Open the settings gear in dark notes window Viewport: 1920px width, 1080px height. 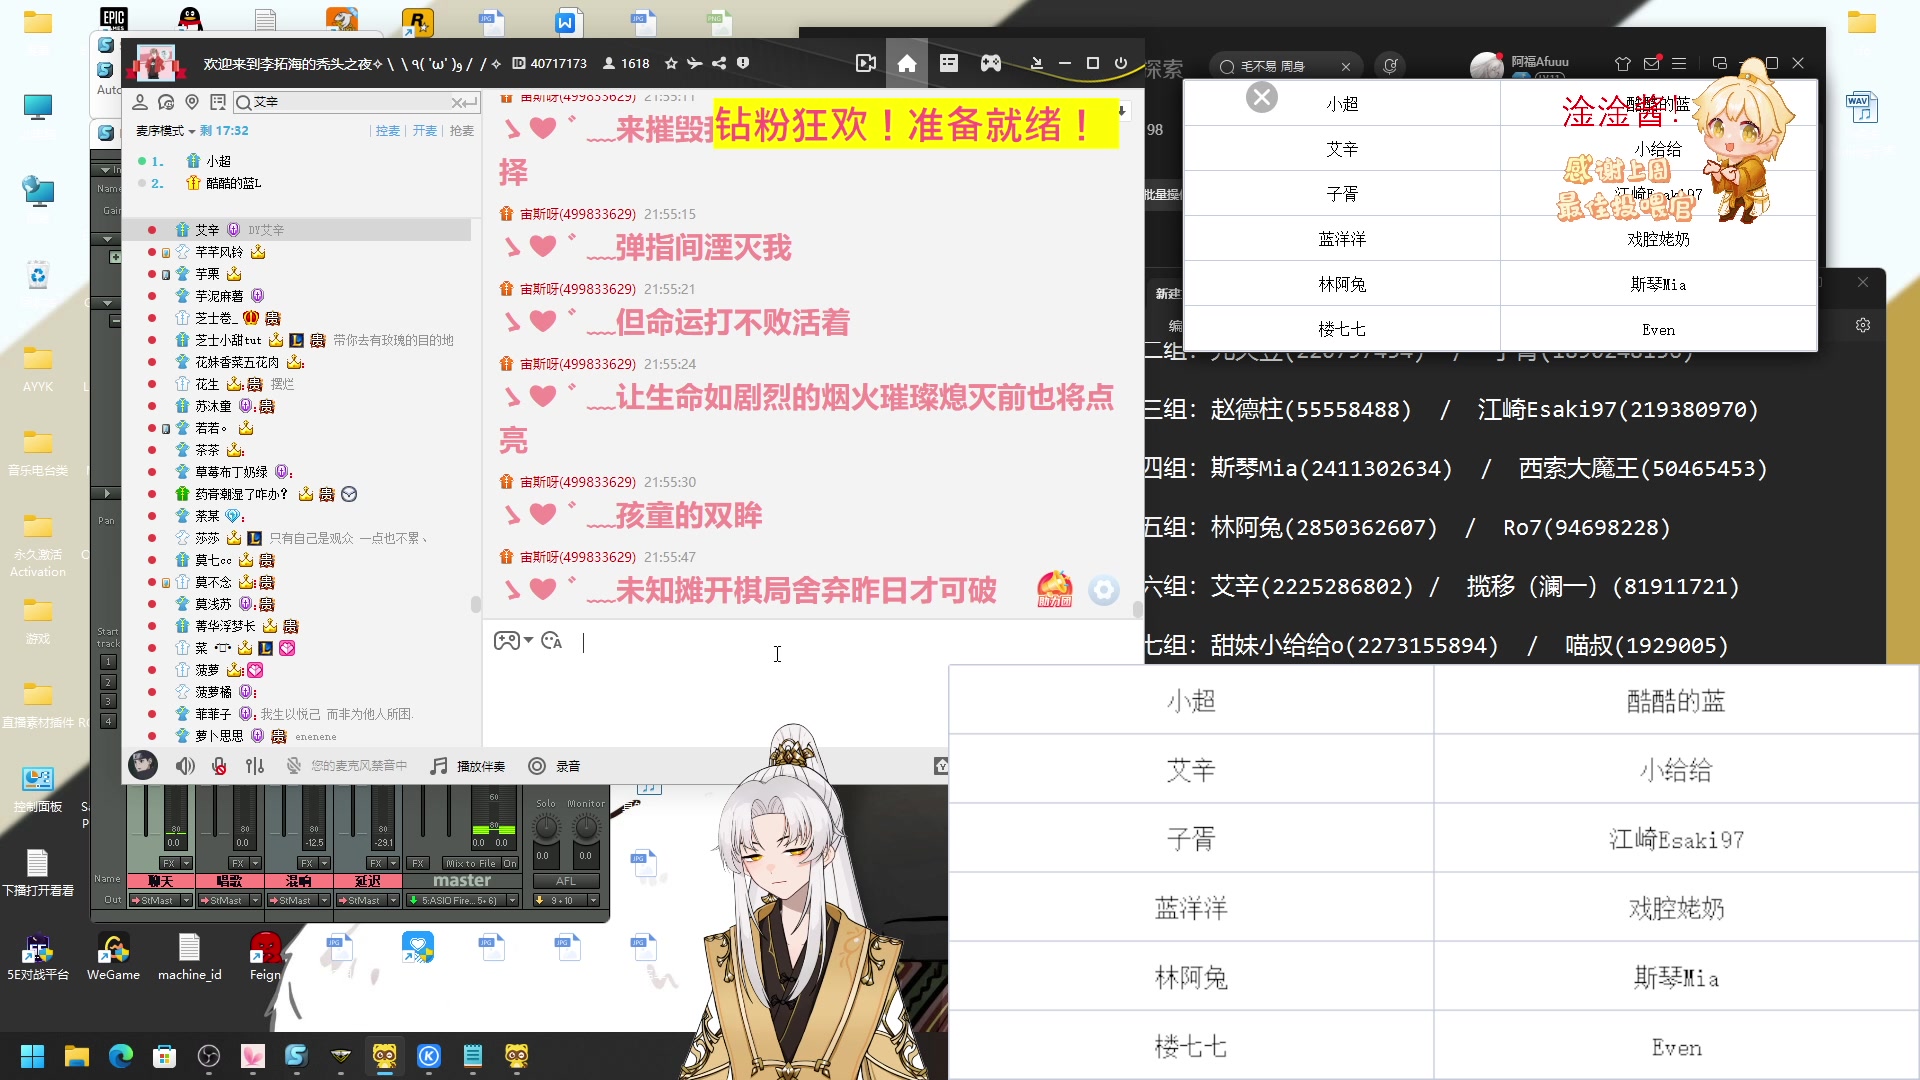click(1863, 325)
